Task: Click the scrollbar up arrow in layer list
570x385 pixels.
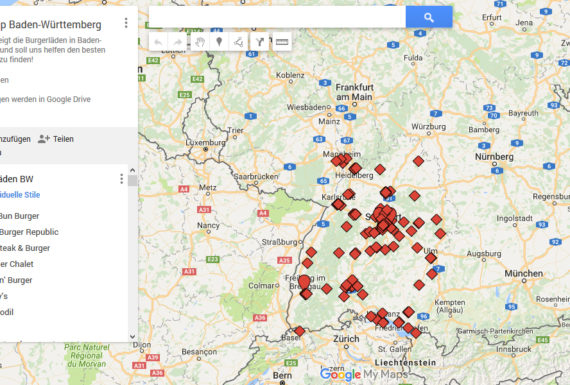Action: click(132, 170)
